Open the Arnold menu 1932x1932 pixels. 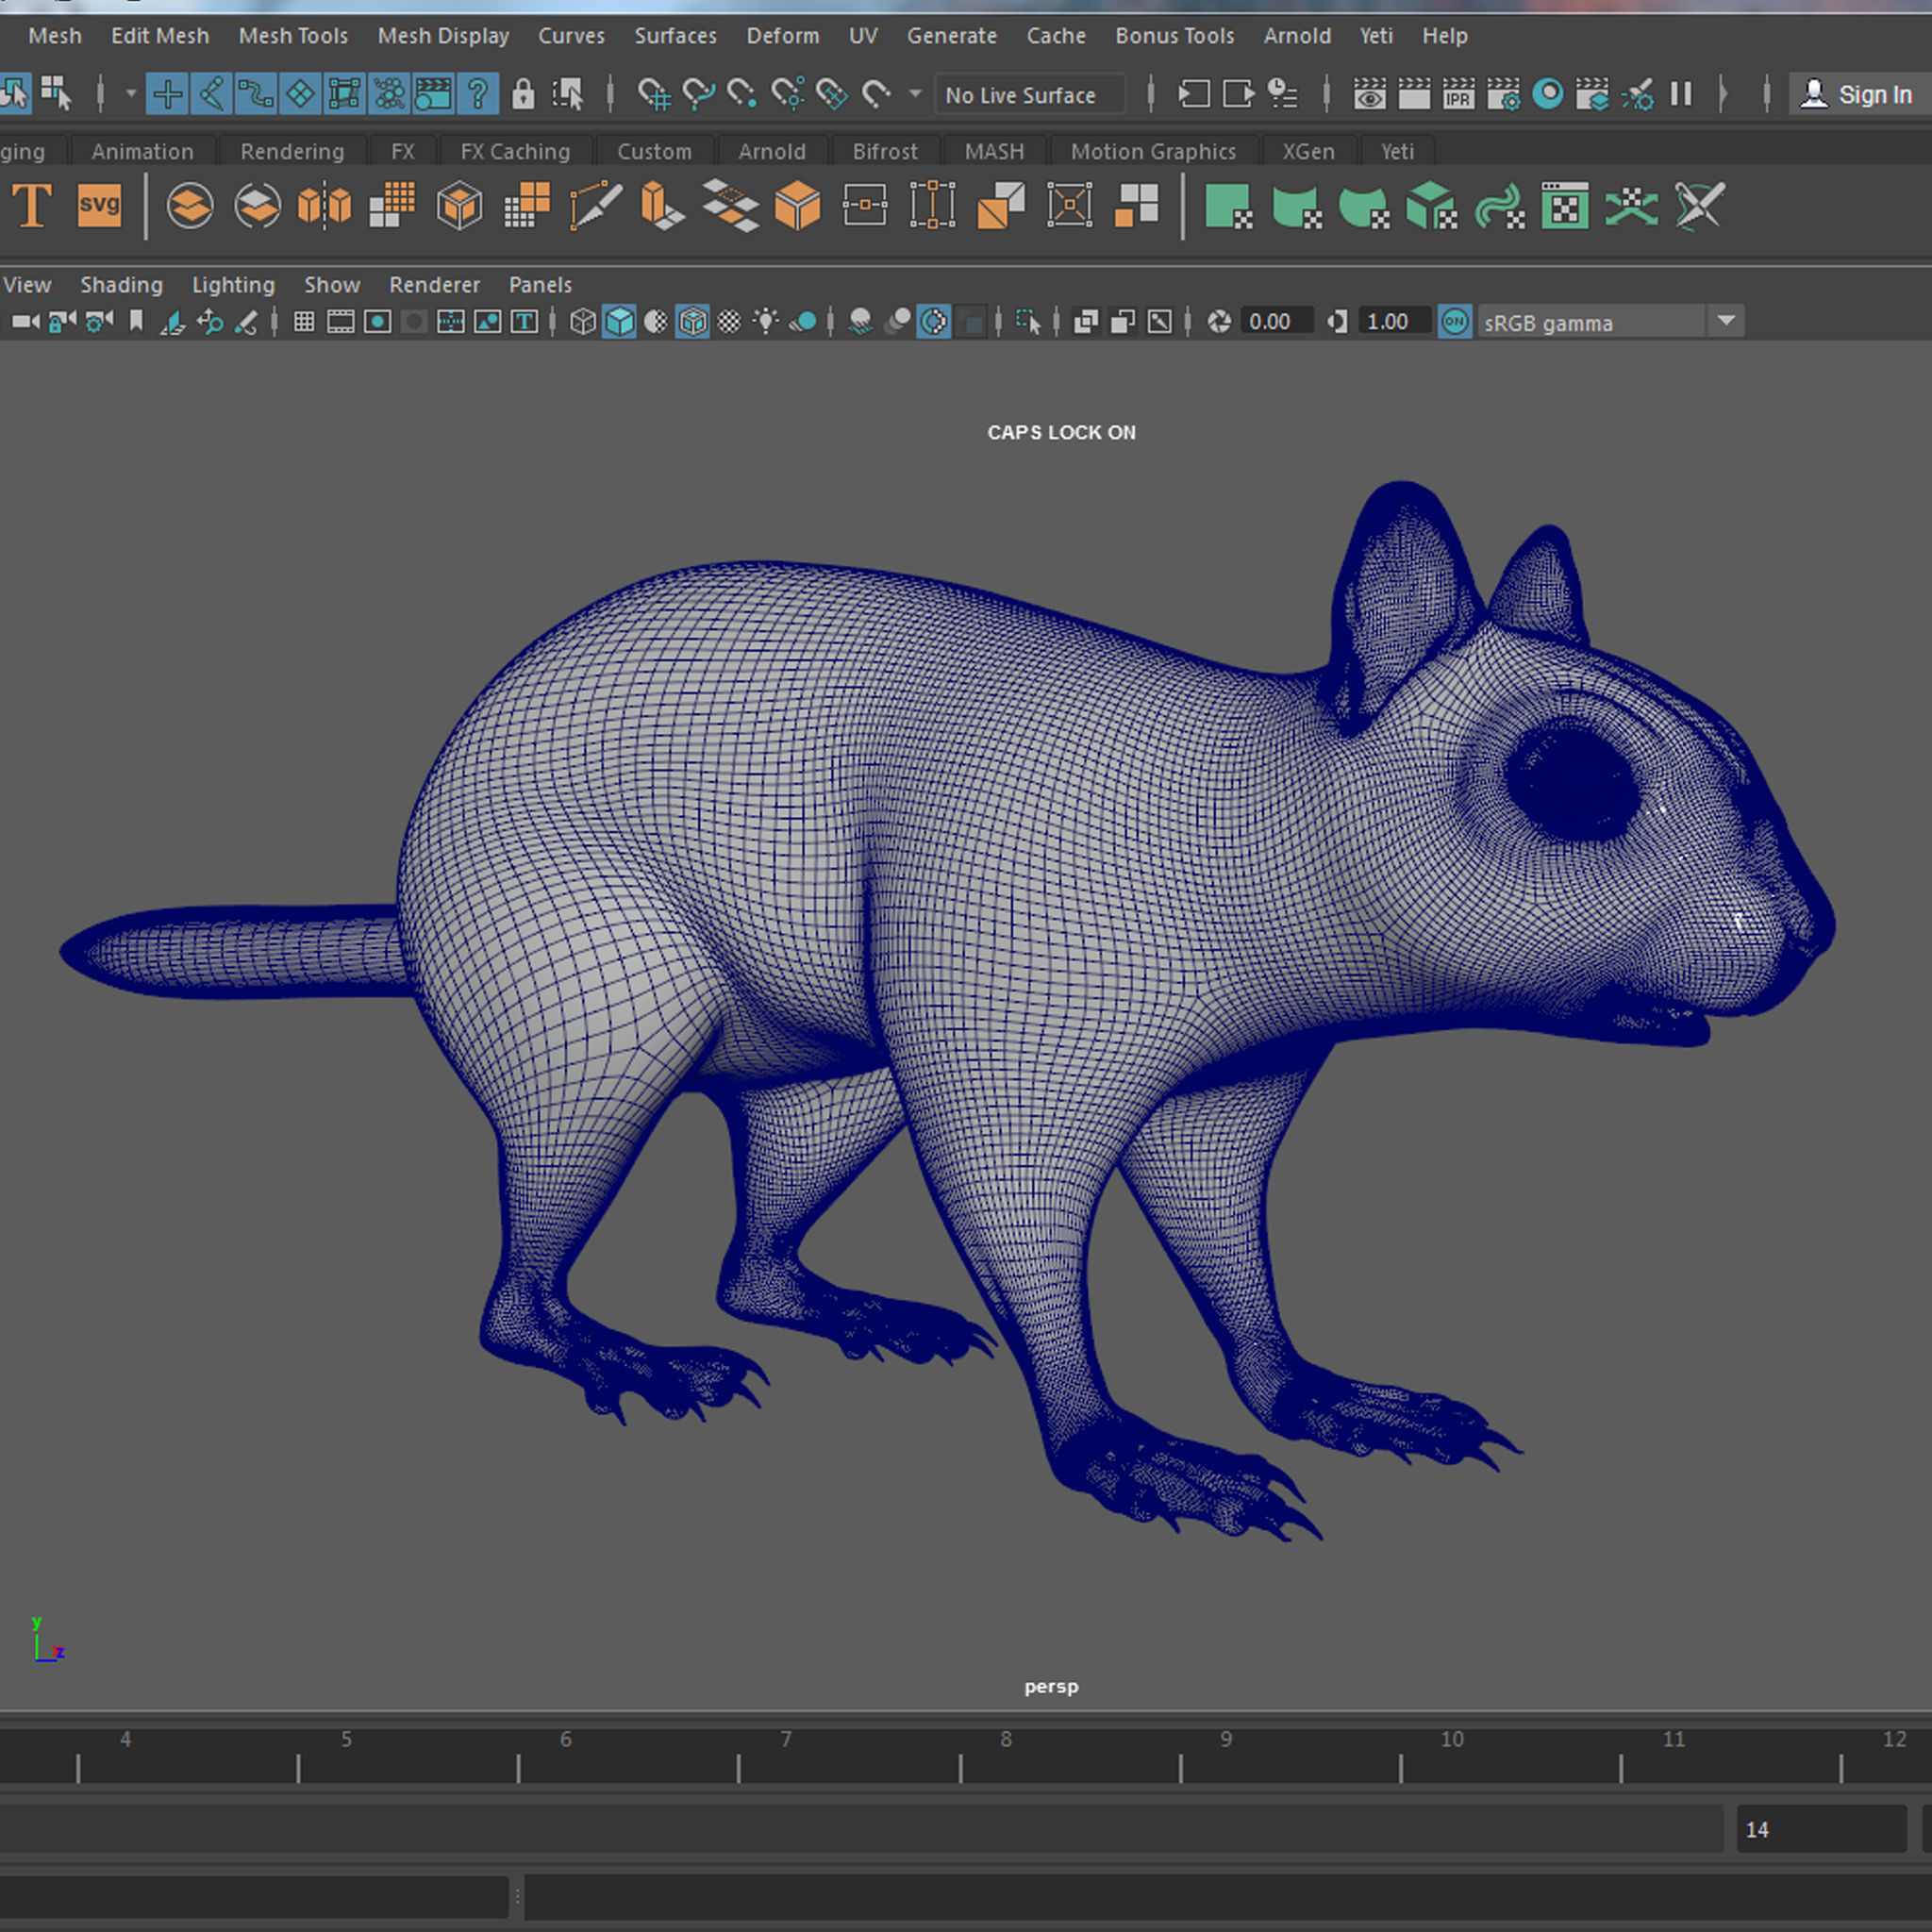(x=1297, y=36)
